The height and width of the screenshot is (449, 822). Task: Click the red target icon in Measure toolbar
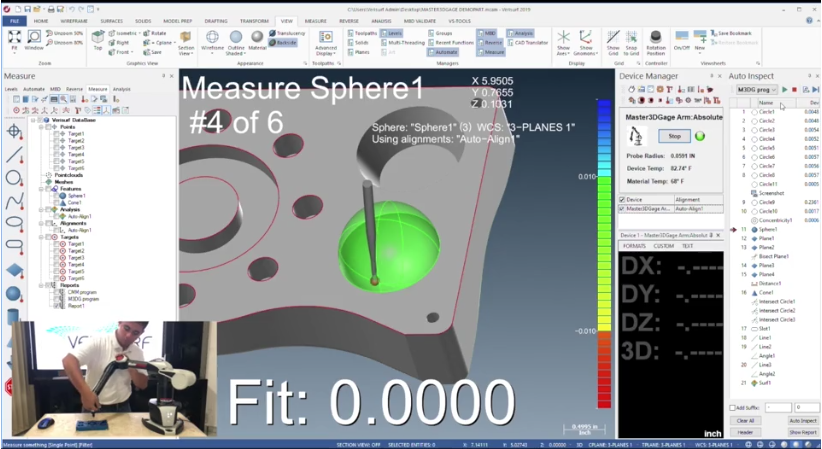click(16, 110)
